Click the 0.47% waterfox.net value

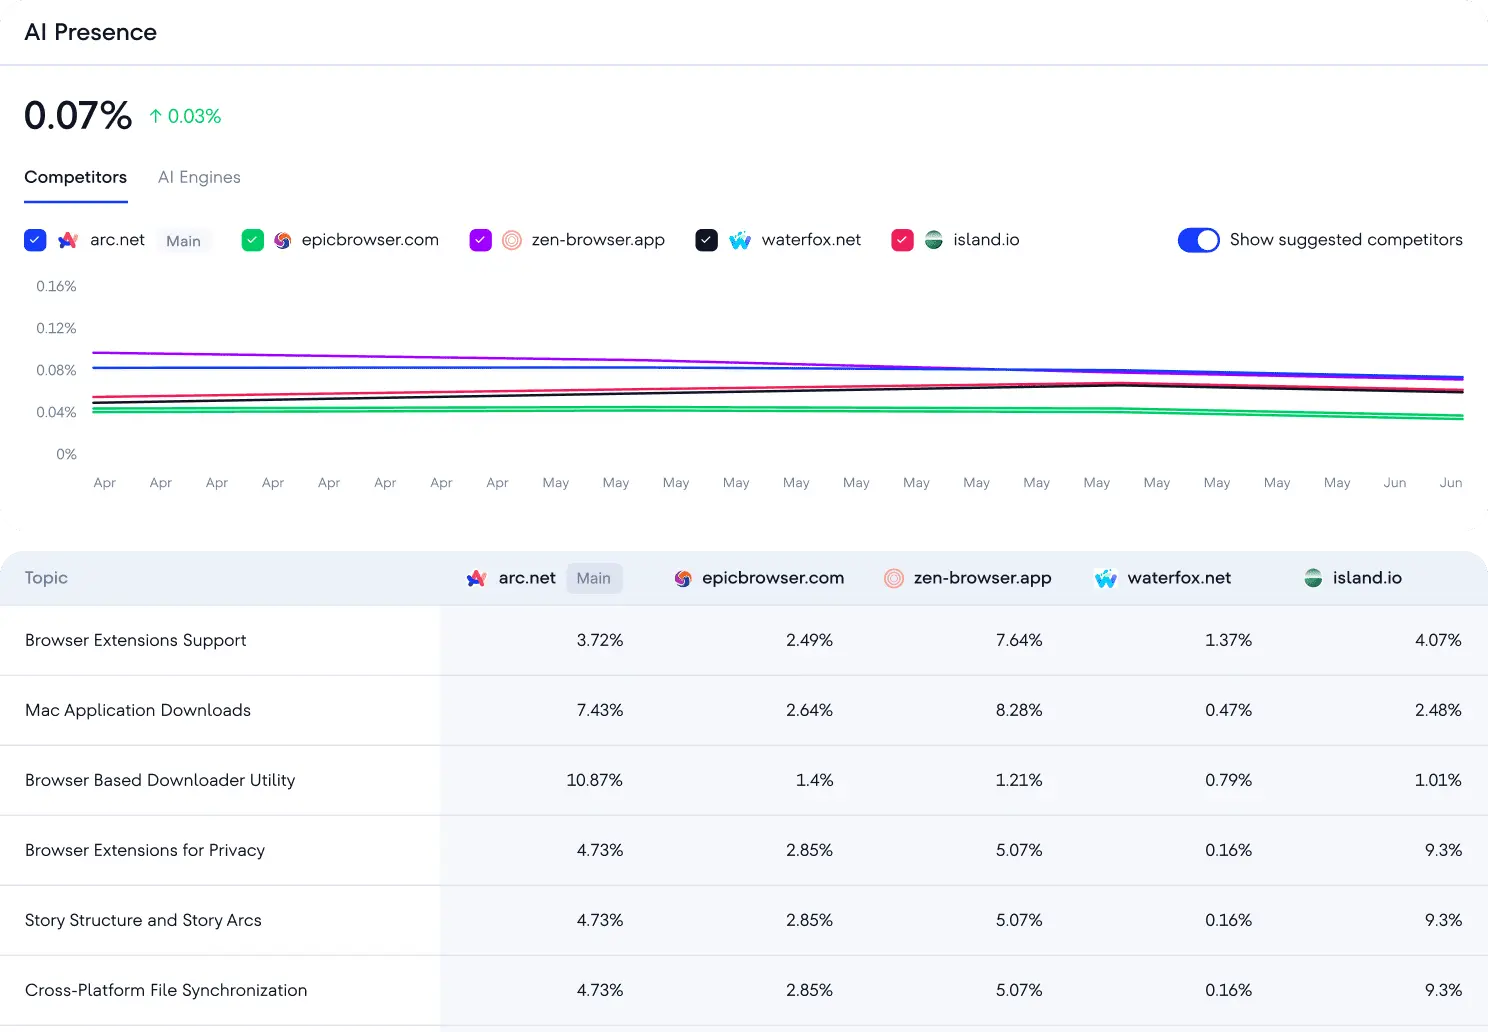tap(1229, 710)
